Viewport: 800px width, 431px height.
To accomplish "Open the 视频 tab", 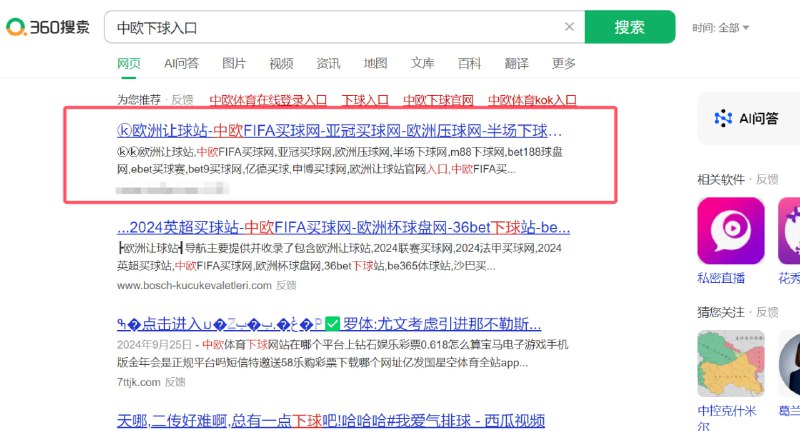I will 281,63.
